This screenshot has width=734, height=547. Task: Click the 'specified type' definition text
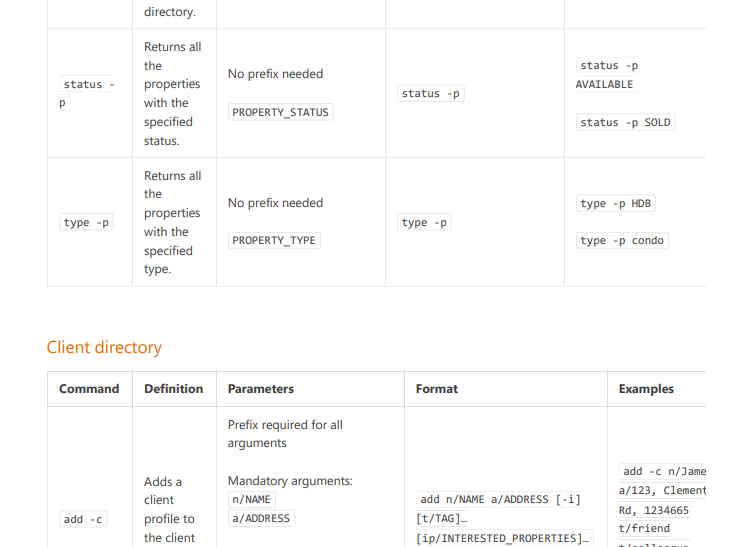point(168,260)
